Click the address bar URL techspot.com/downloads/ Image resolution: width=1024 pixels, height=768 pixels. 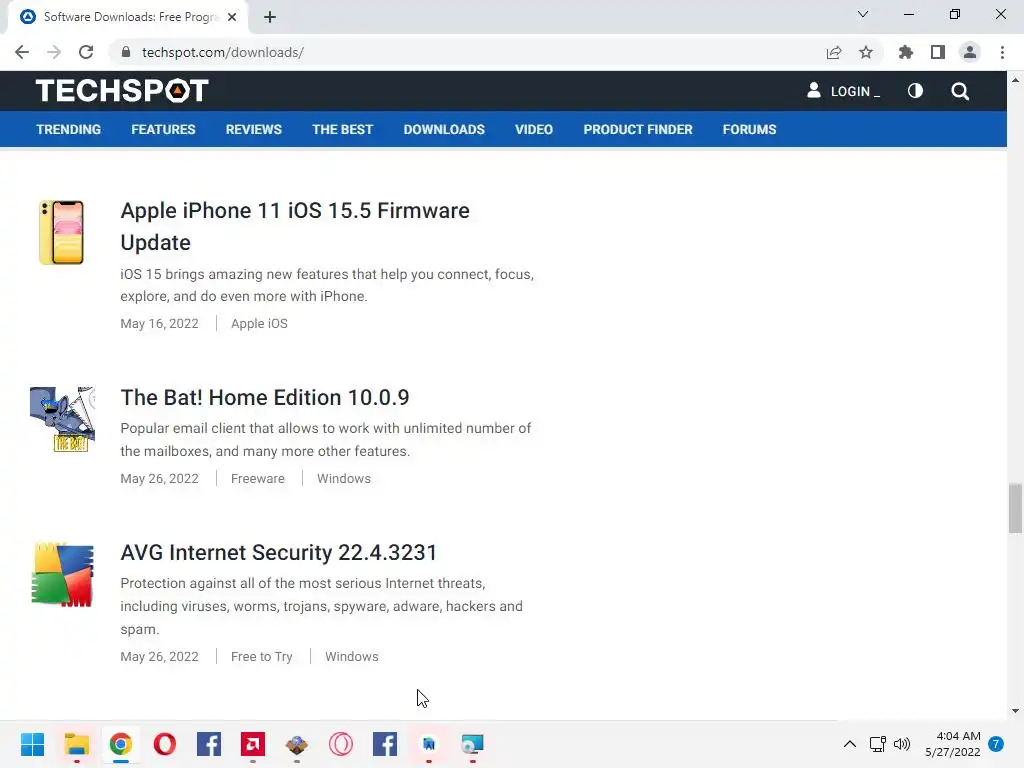tap(223, 52)
